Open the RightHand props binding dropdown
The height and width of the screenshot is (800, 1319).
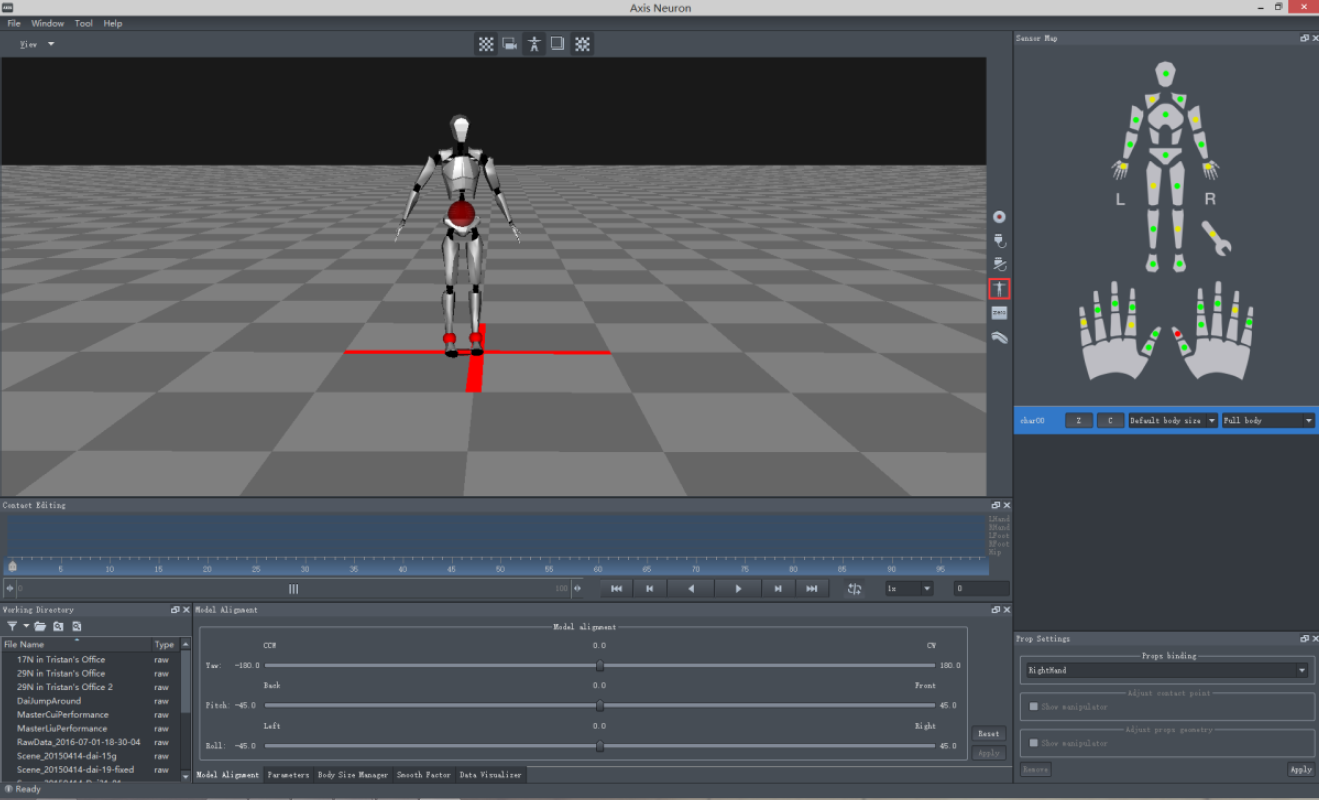(1166, 670)
